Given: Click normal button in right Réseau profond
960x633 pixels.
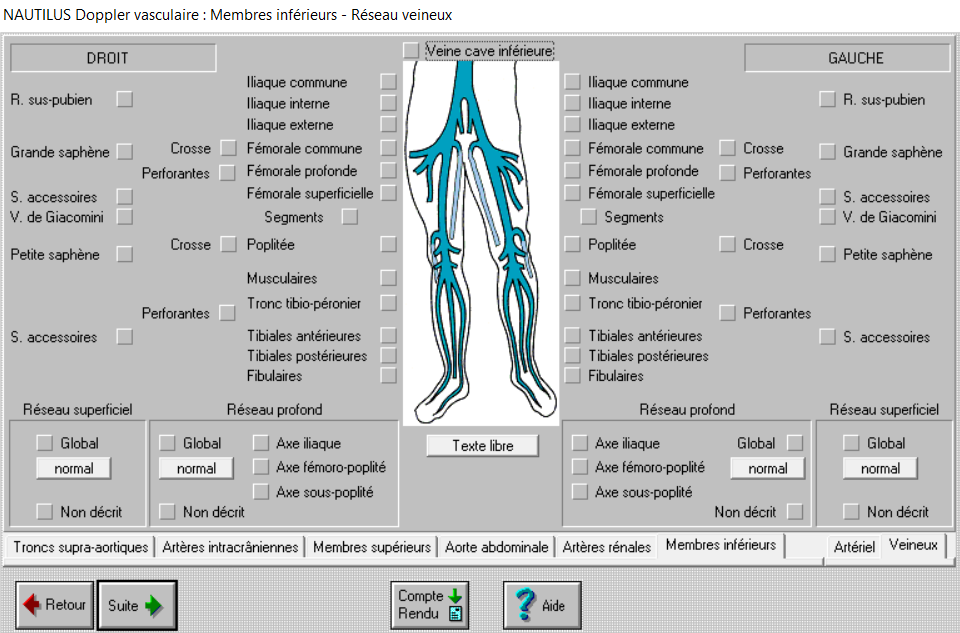Looking at the screenshot, I should (196, 468).
